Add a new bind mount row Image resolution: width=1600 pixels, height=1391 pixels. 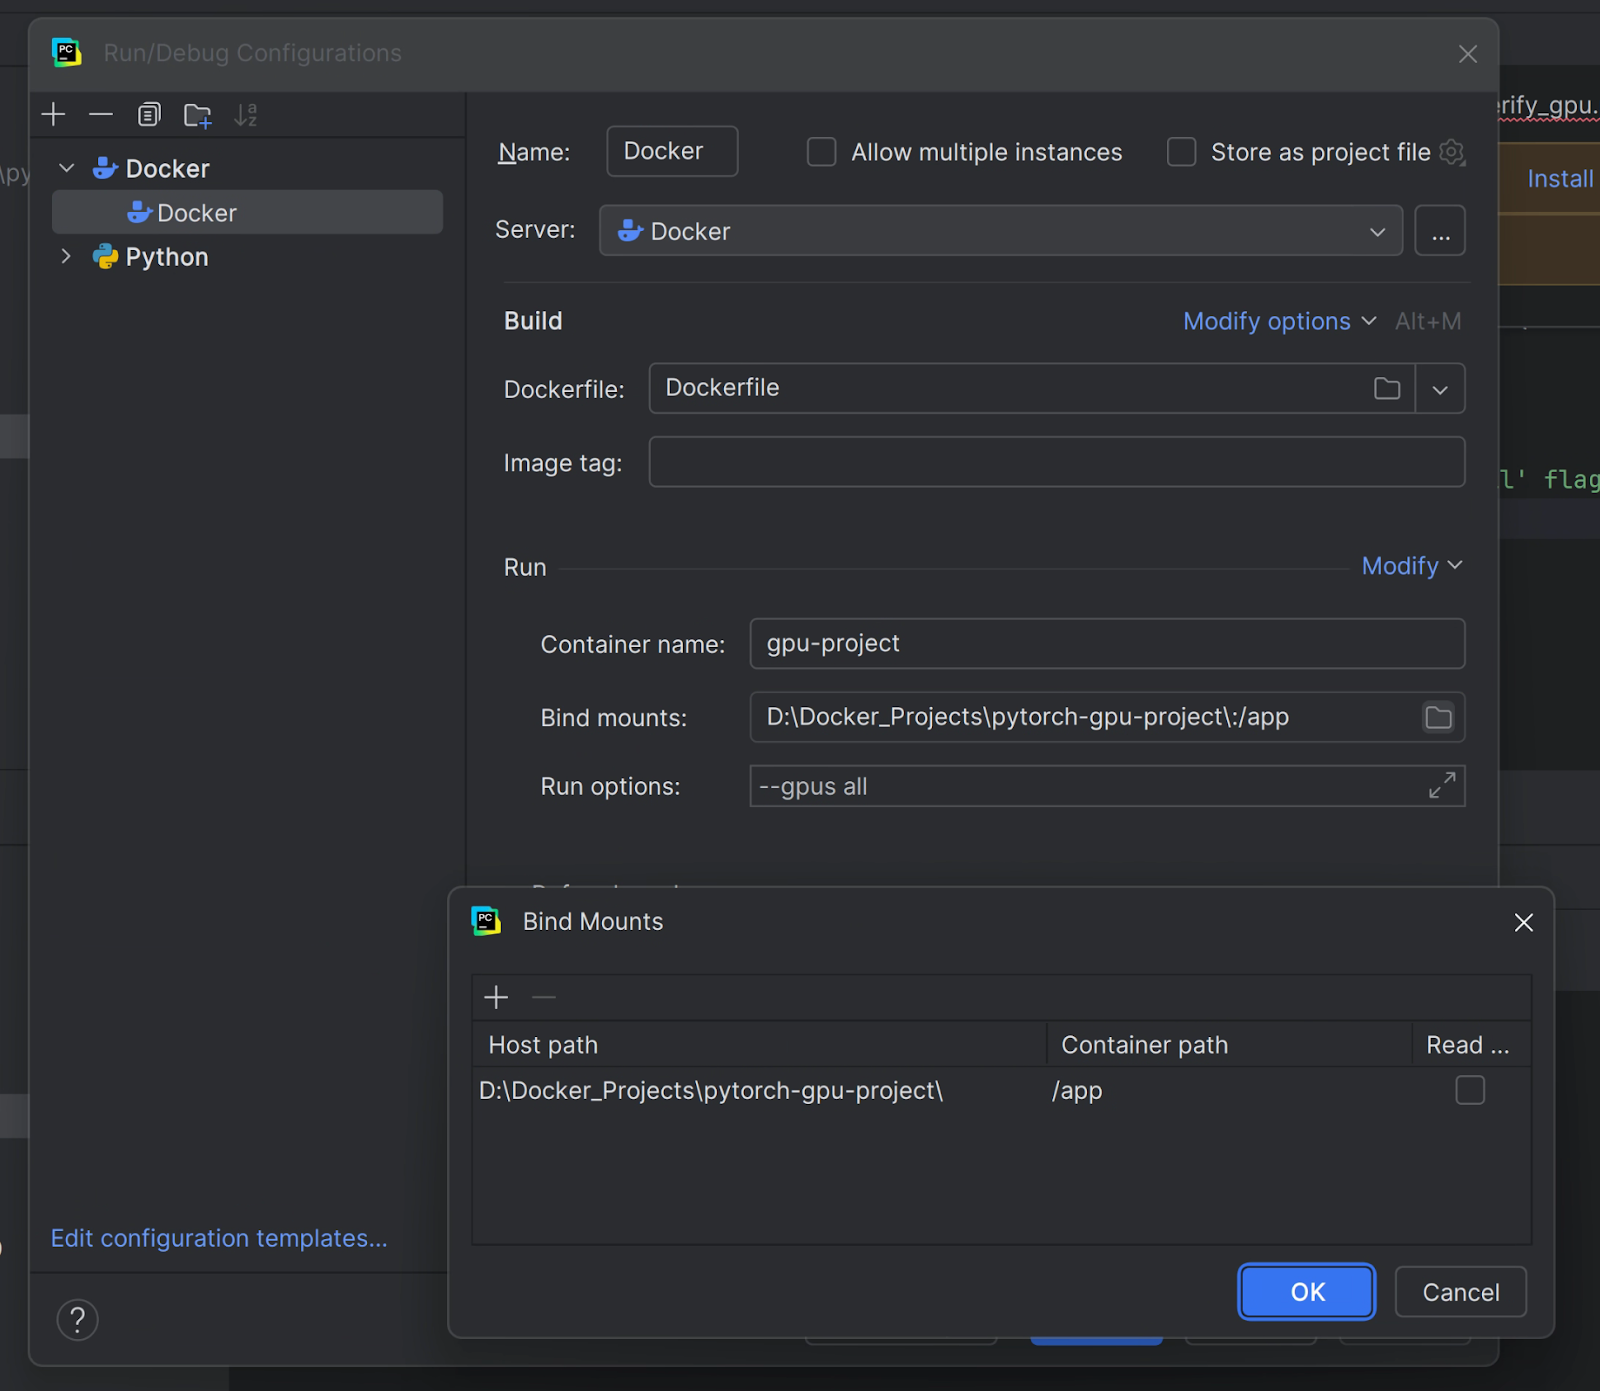point(496,997)
